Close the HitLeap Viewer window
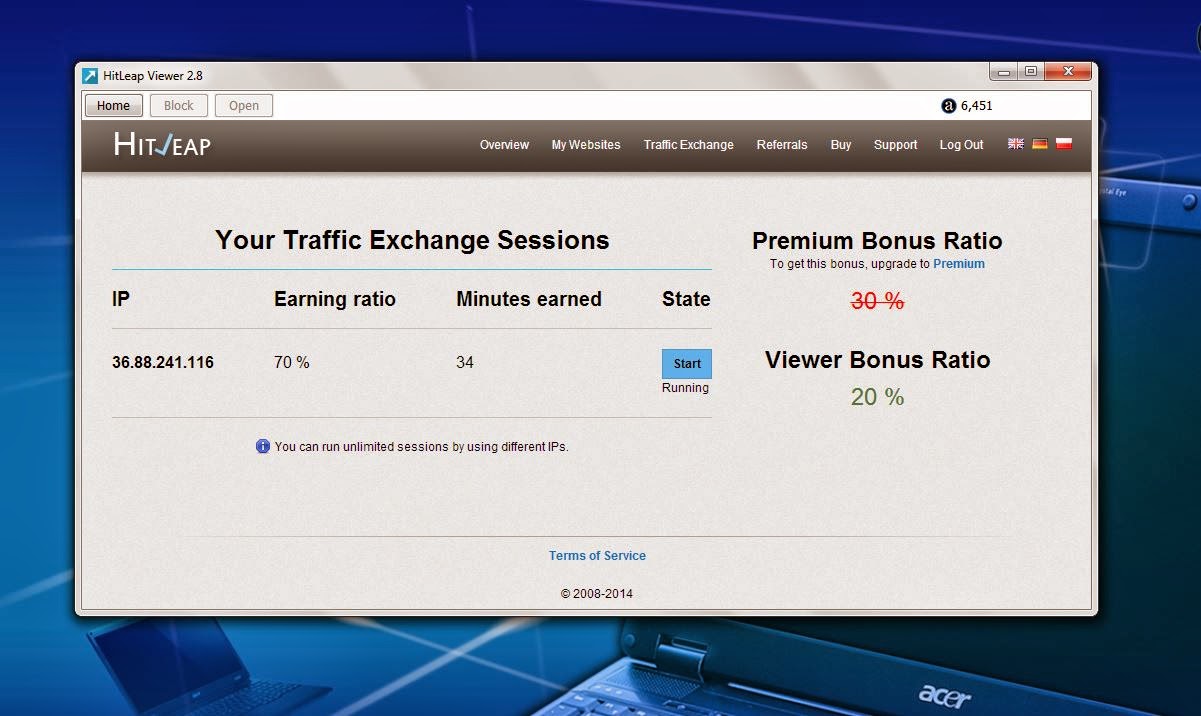The height and width of the screenshot is (716, 1201). pyautogui.click(x=1069, y=71)
